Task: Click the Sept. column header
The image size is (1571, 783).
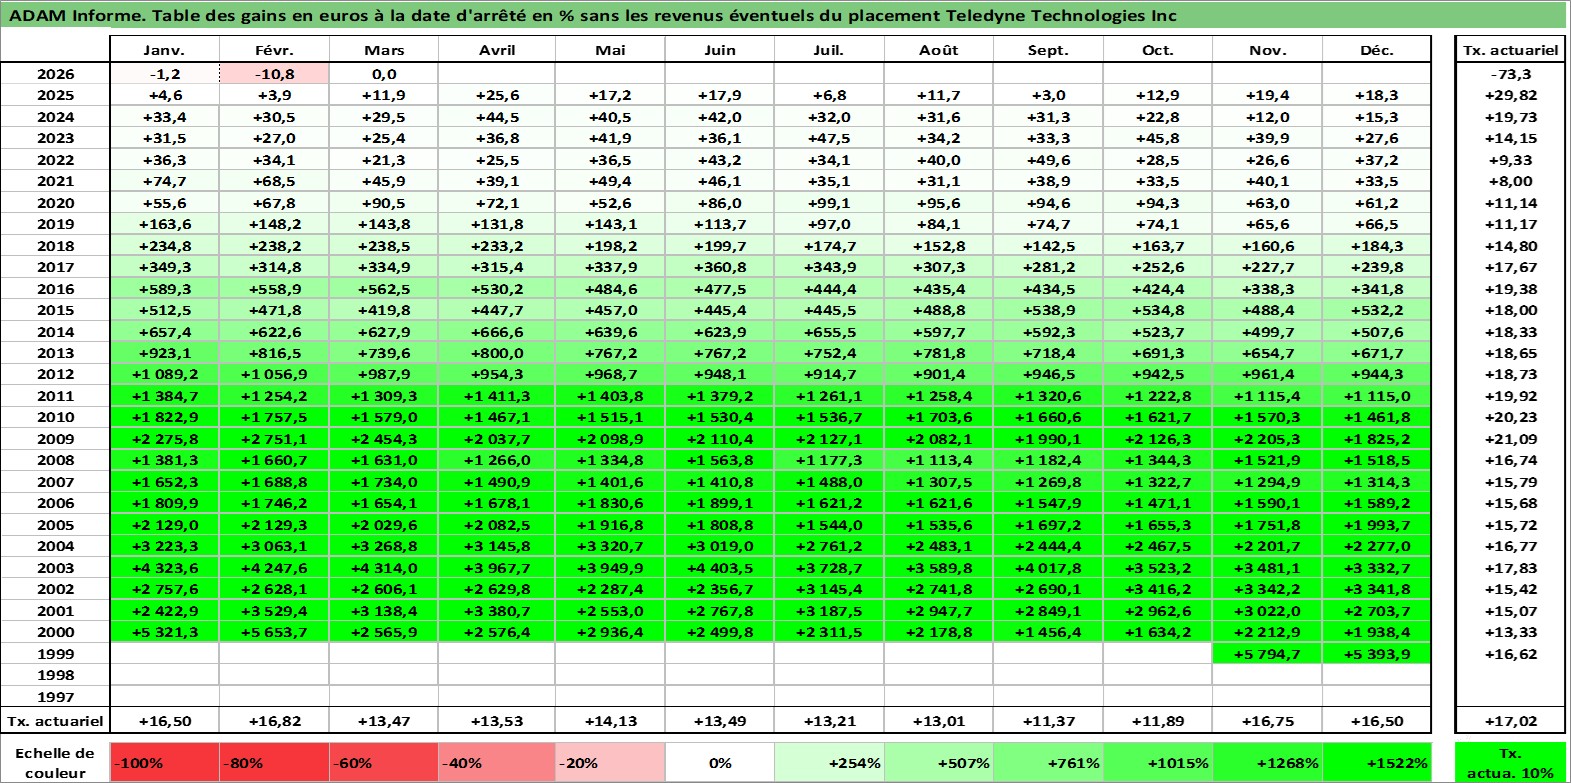Action: pos(1048,50)
